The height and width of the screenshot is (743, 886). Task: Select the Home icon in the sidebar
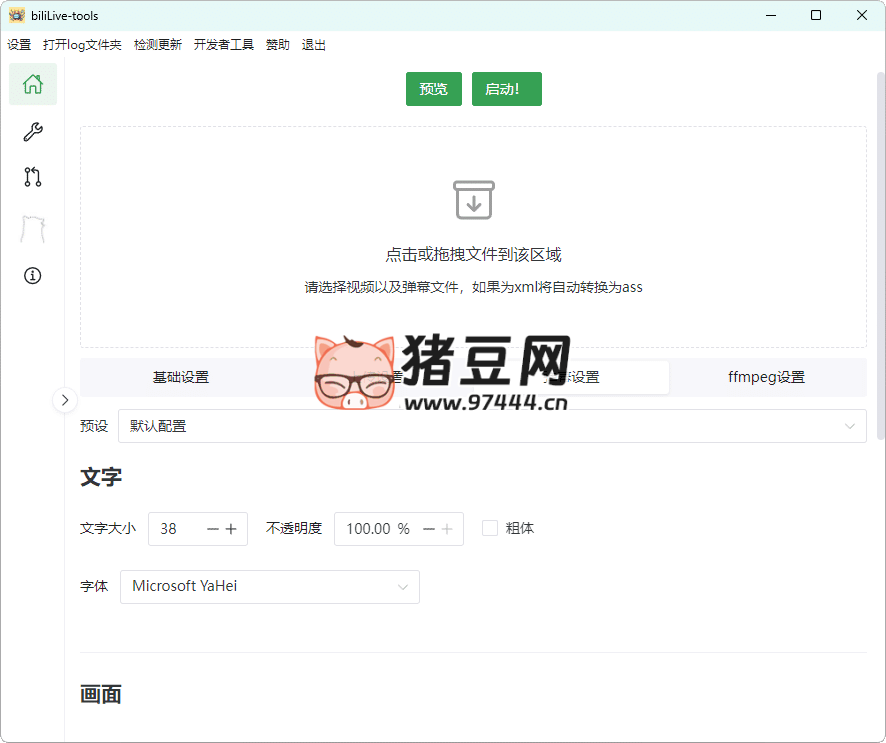click(32, 84)
